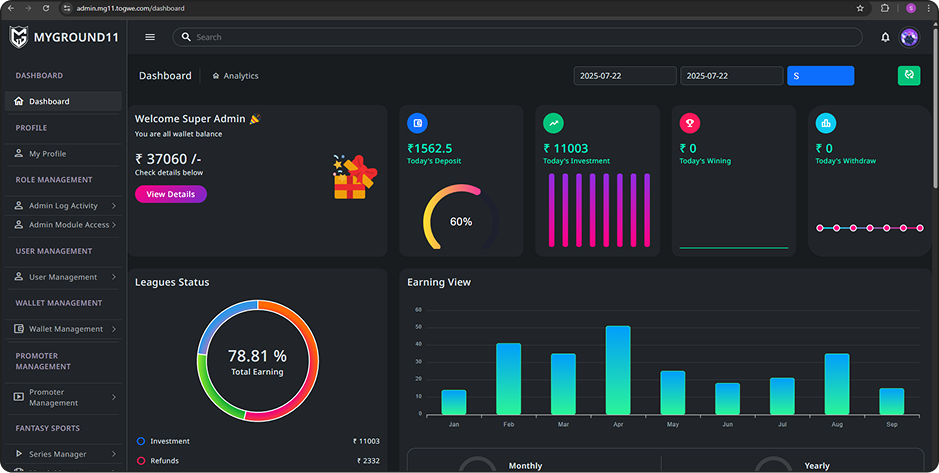Click the red trophy Wining icon
The height and width of the screenshot is (473, 939).
[x=690, y=123]
